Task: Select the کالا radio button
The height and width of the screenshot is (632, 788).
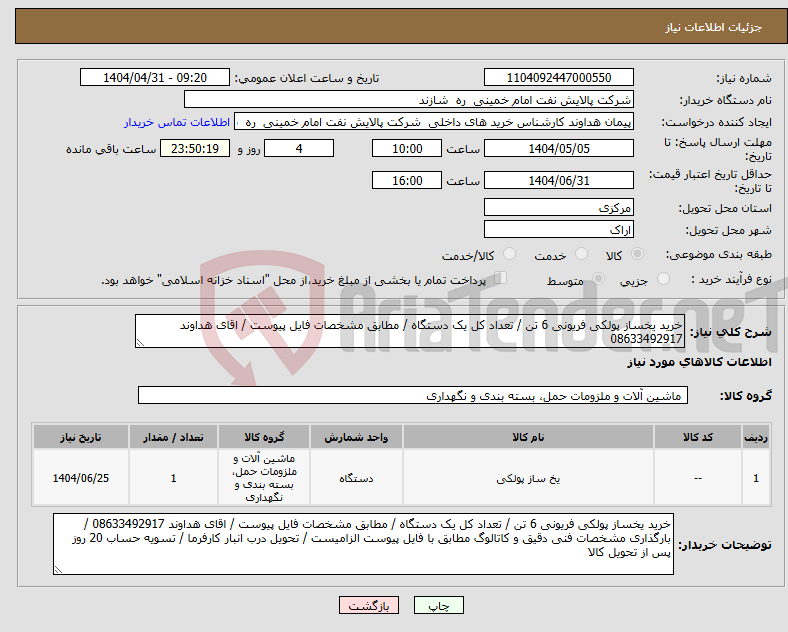Action: tap(637, 254)
